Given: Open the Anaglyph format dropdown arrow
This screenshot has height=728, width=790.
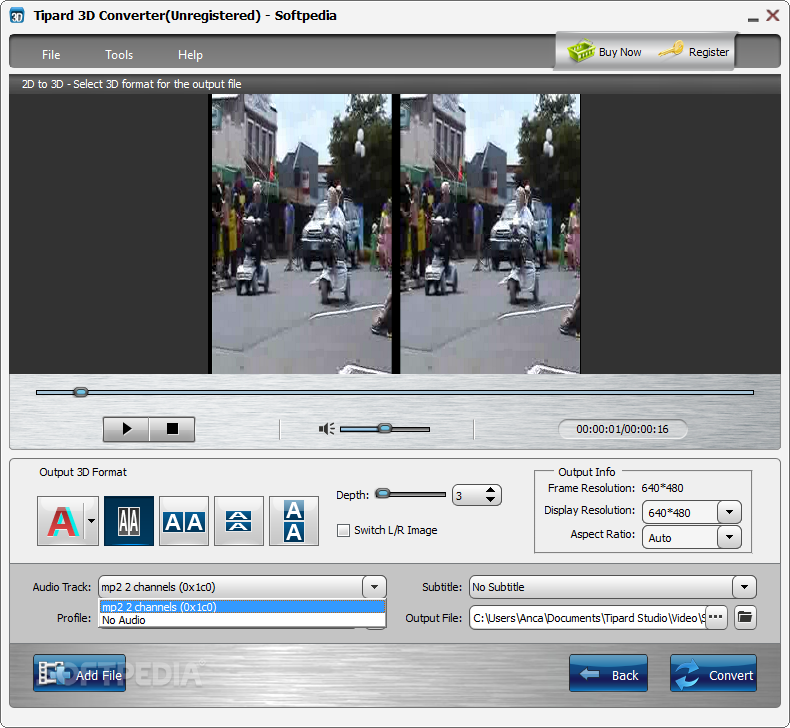Looking at the screenshot, I should (91, 521).
